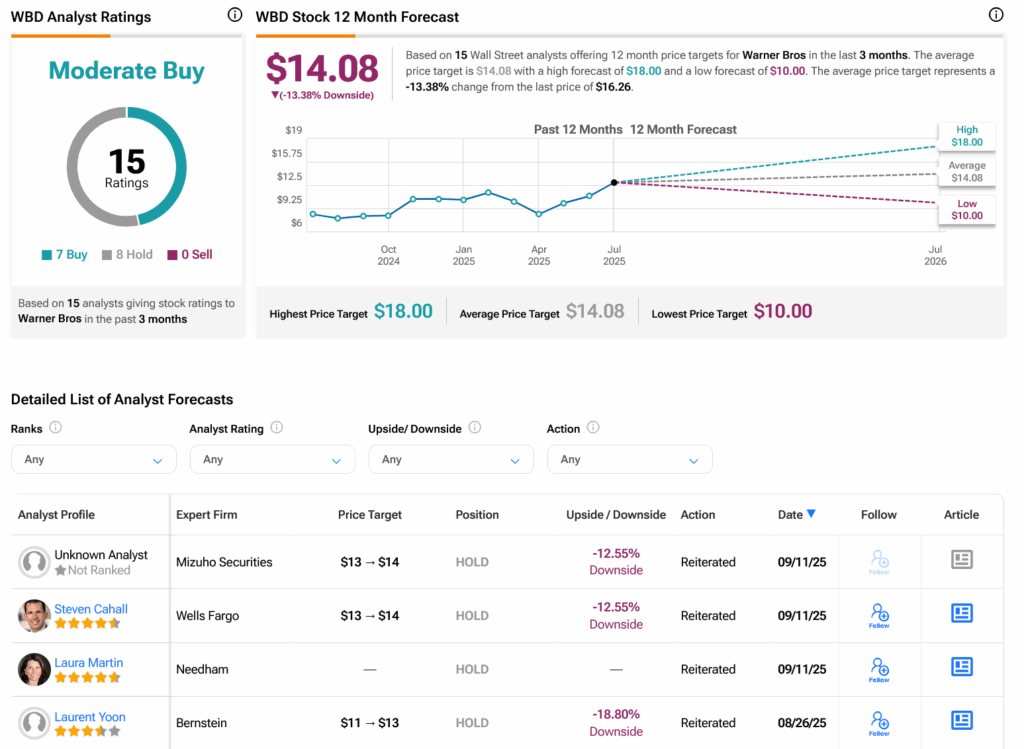This screenshot has height=749, width=1024.
Task: Open the Mizuho Securities article icon
Action: [961, 560]
